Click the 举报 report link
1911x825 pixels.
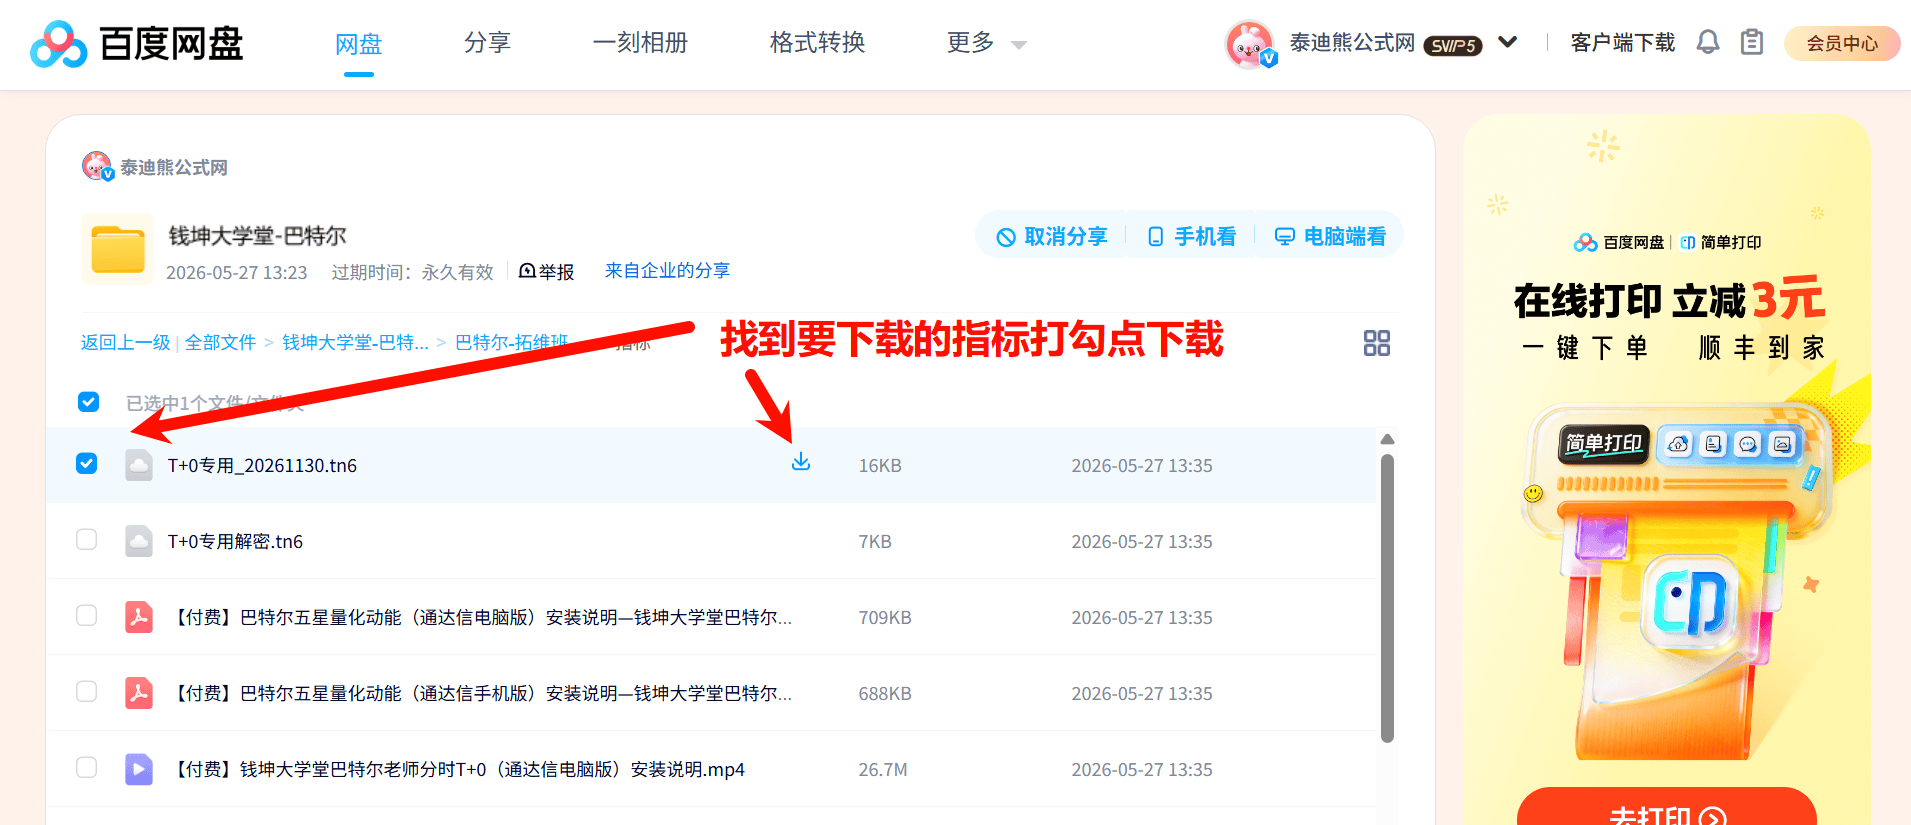(x=547, y=271)
